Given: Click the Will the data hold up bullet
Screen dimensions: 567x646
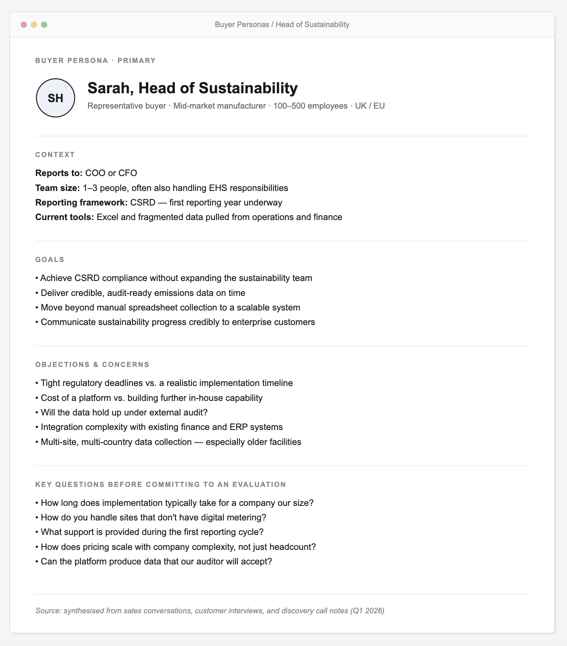Looking at the screenshot, I should [122, 412].
